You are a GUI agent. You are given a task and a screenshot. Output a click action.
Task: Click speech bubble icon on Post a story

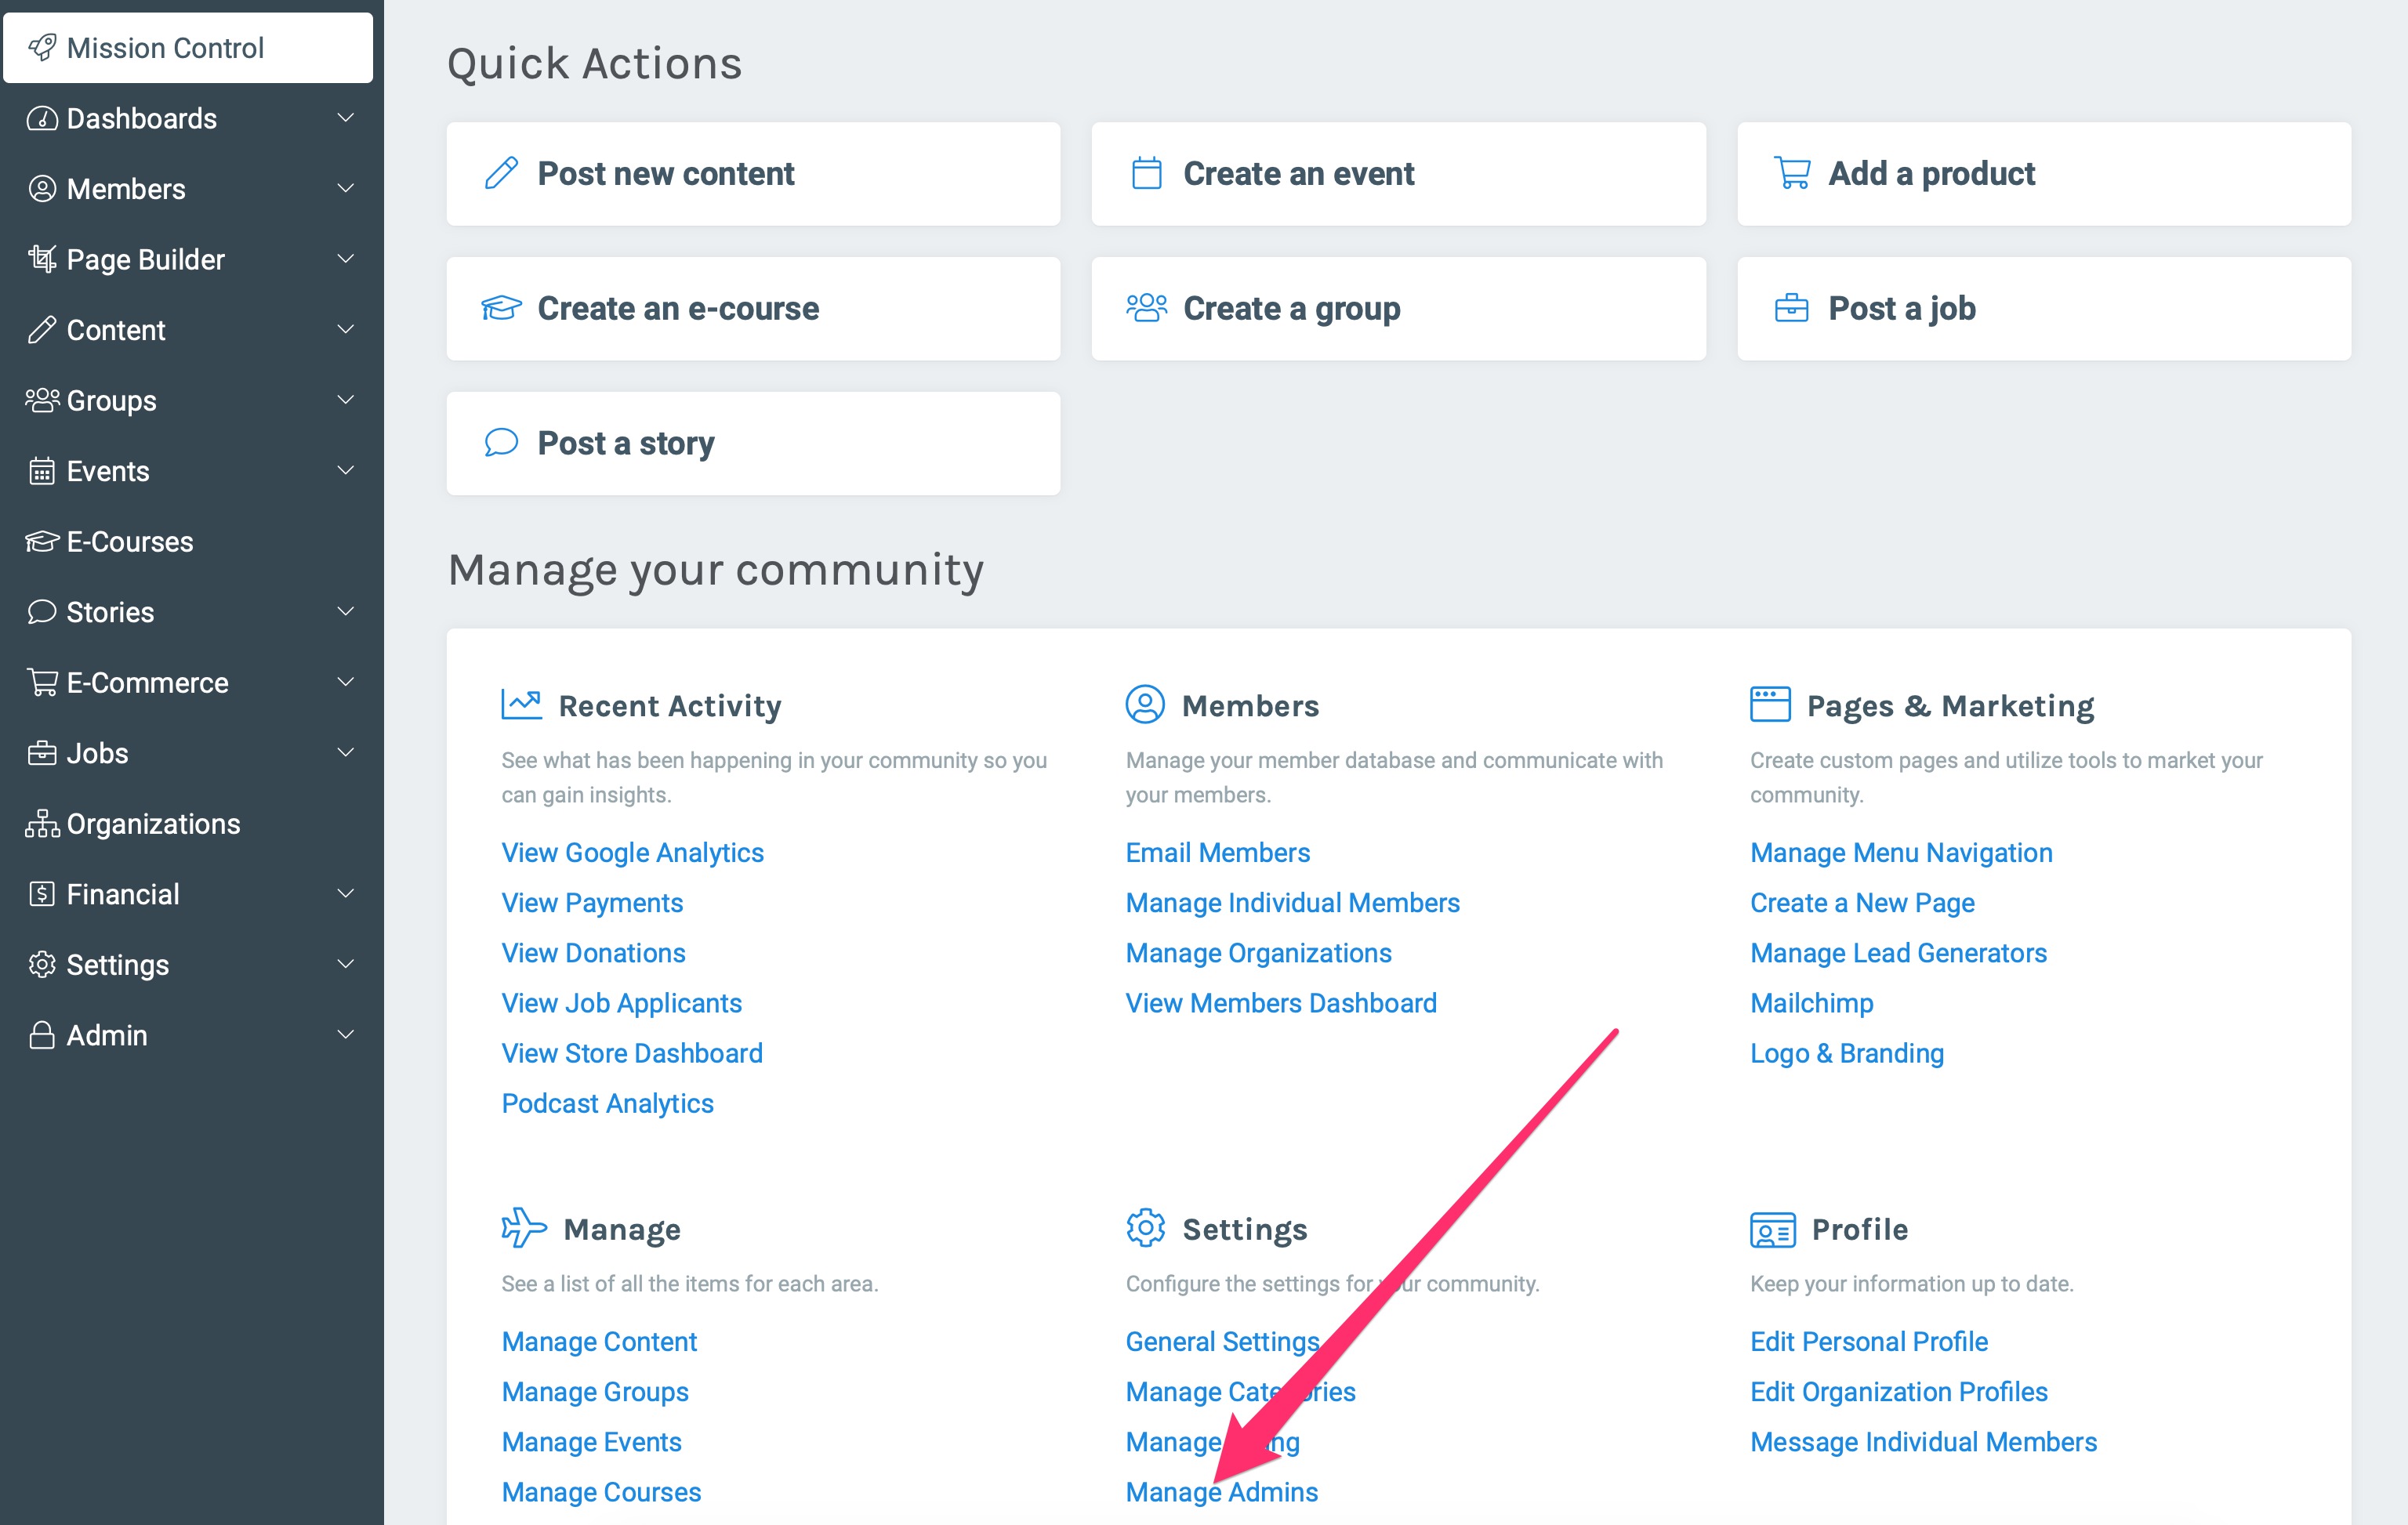tap(501, 442)
